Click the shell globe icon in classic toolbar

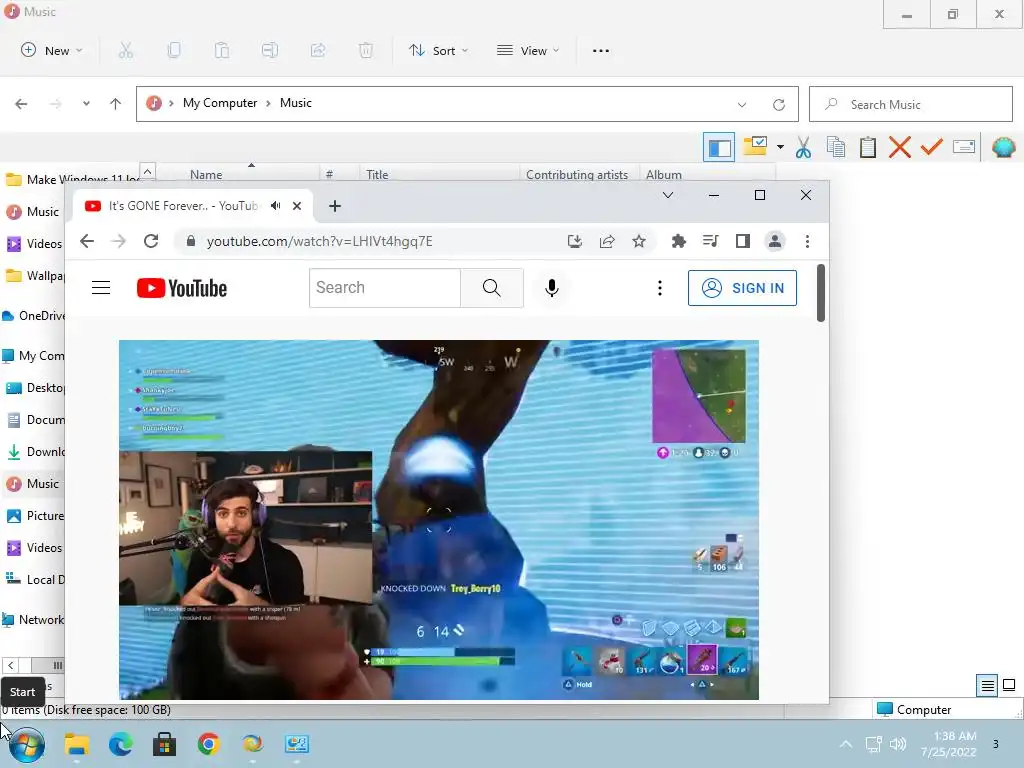pos(1004,148)
